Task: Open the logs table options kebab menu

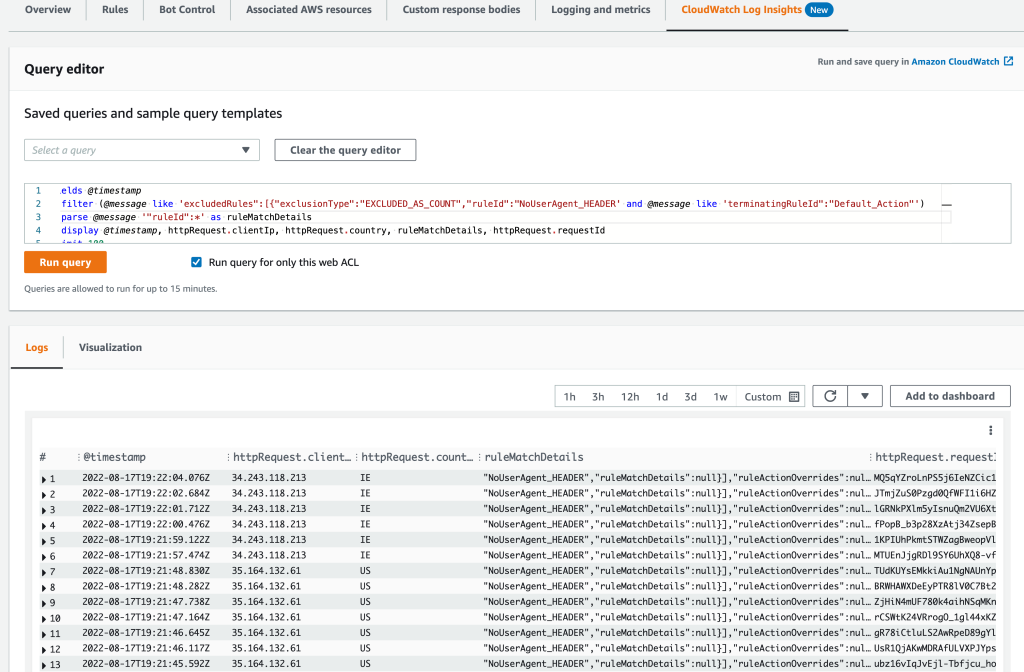Action: [x=989, y=429]
